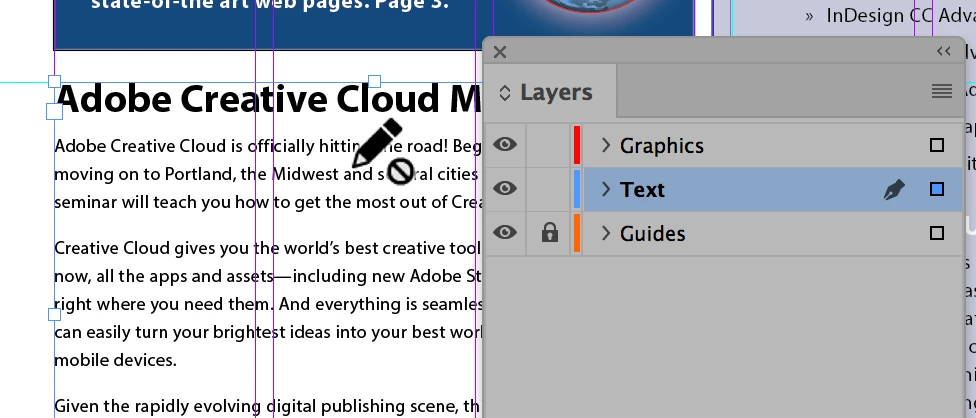Viewport: 976px width, 418px height.
Task: Lock the Text layer
Action: pos(548,189)
